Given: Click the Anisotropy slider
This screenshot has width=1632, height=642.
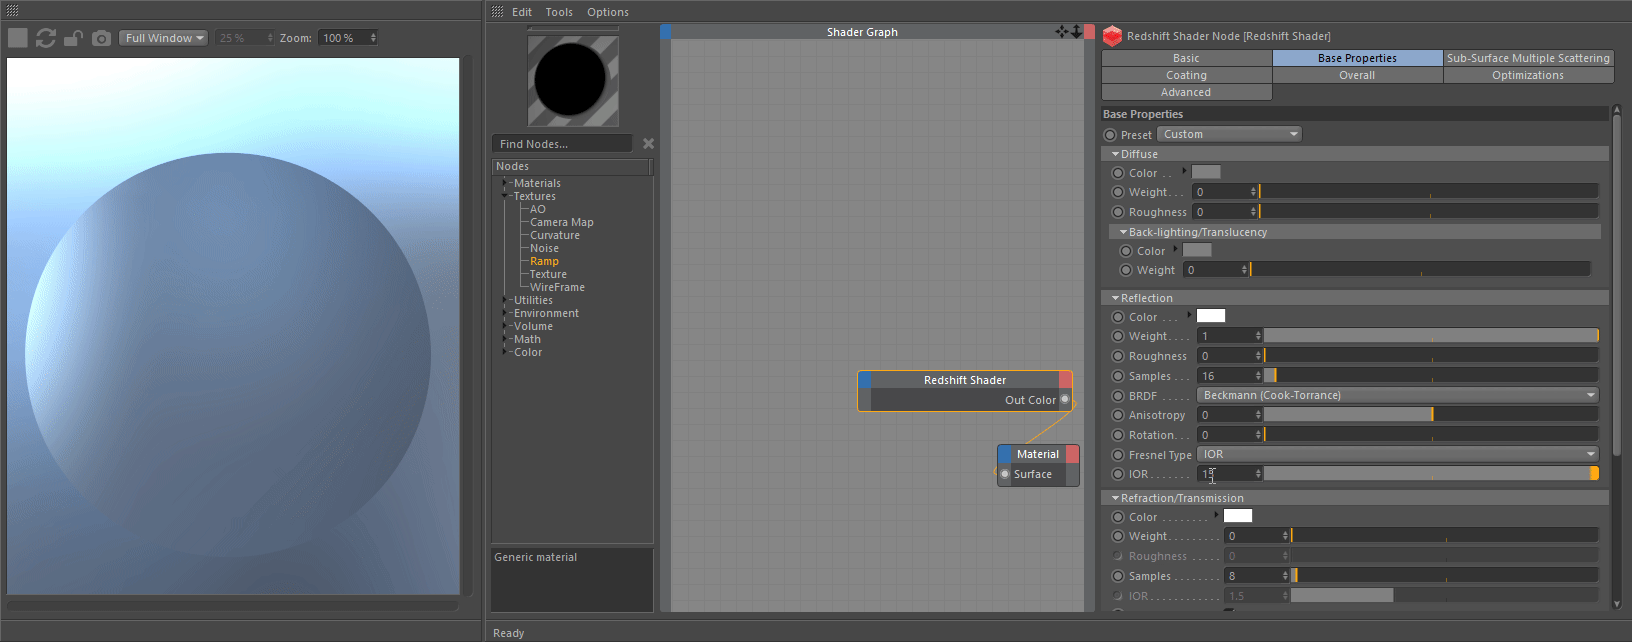Looking at the screenshot, I should coord(1431,415).
